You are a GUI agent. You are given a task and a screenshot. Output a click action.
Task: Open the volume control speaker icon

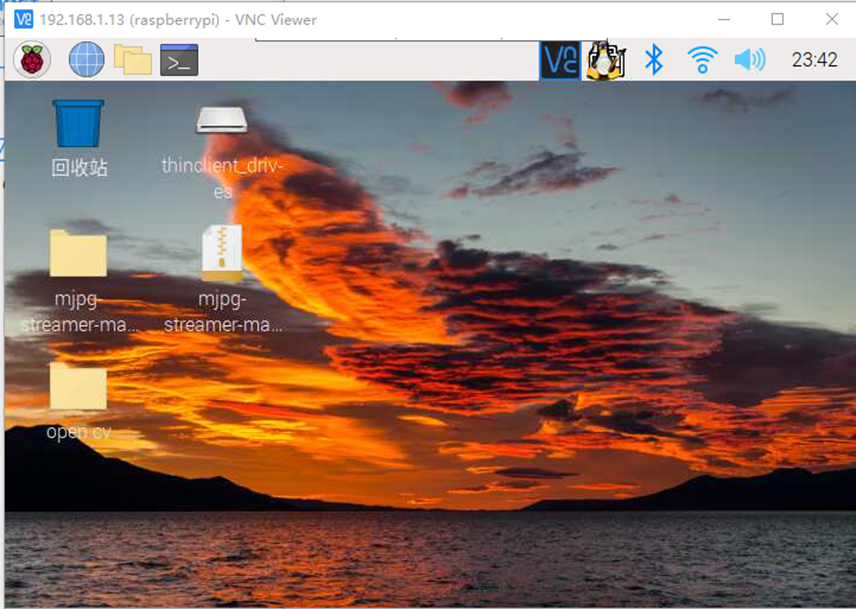(750, 60)
